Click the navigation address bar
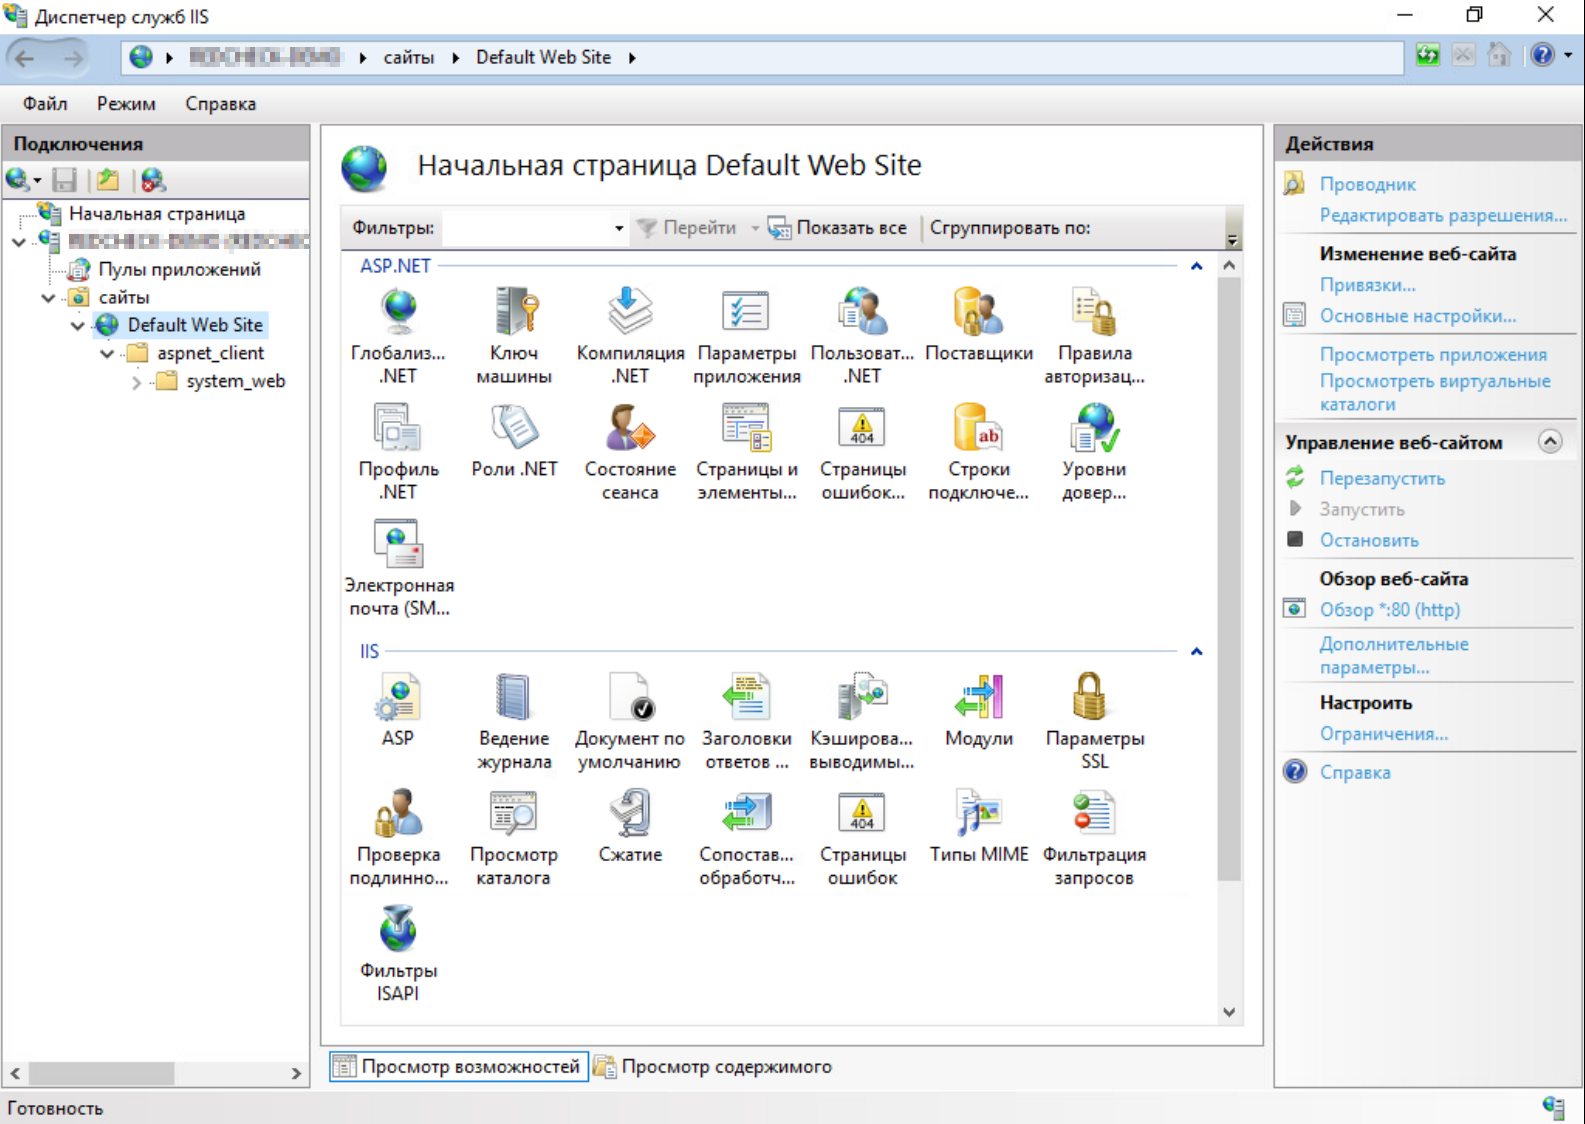Screen dimensions: 1585x1124 point(762,57)
